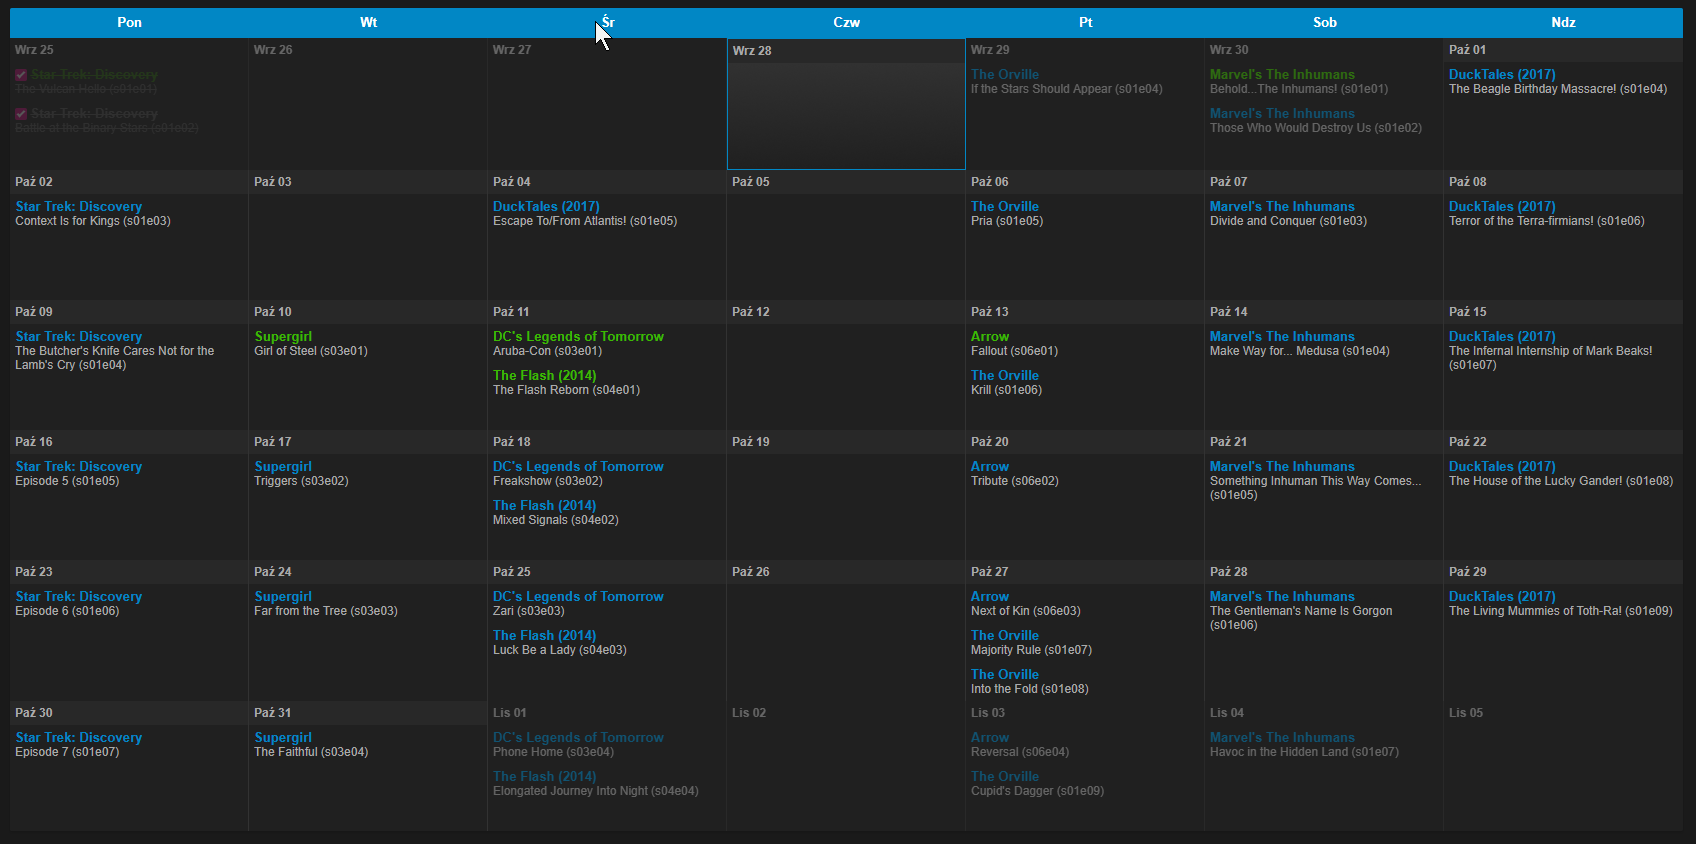Open Supergirl link on Paź 10
Viewport: 1696px width, 844px height.
tap(283, 336)
